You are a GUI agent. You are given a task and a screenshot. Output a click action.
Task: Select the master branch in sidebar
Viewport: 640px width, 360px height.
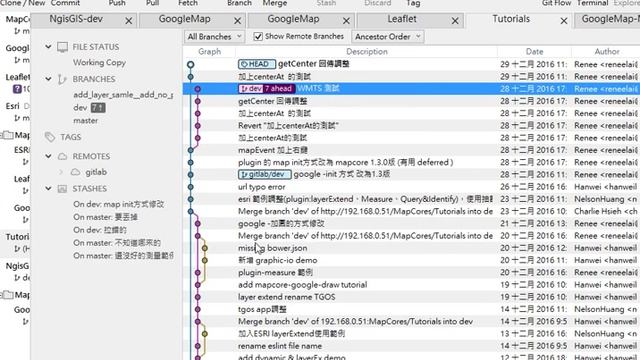pos(86,120)
